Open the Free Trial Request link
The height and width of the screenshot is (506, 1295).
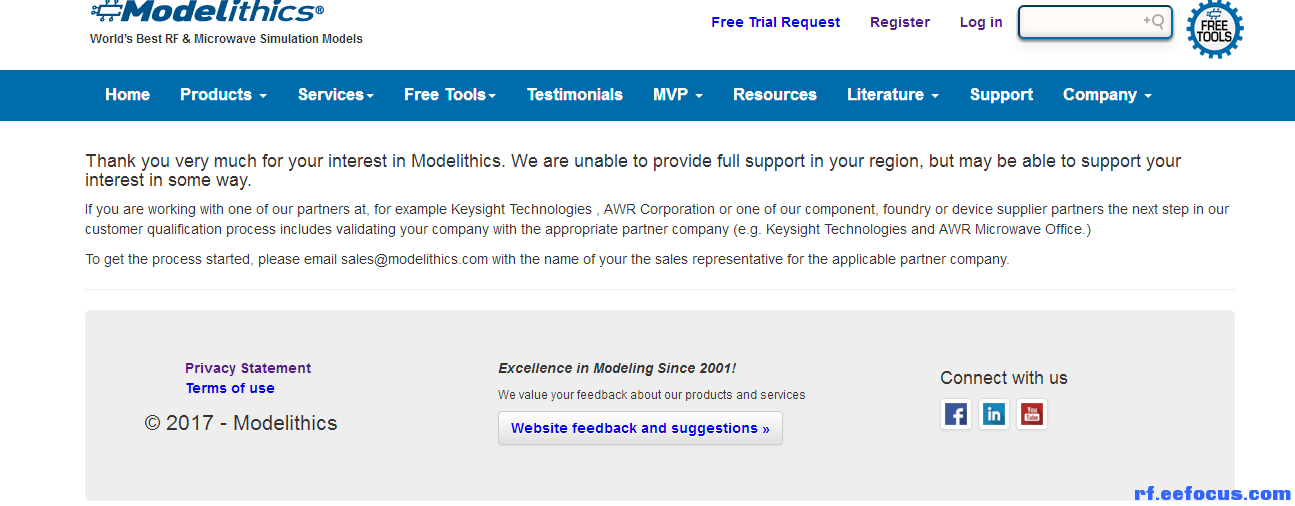point(776,22)
